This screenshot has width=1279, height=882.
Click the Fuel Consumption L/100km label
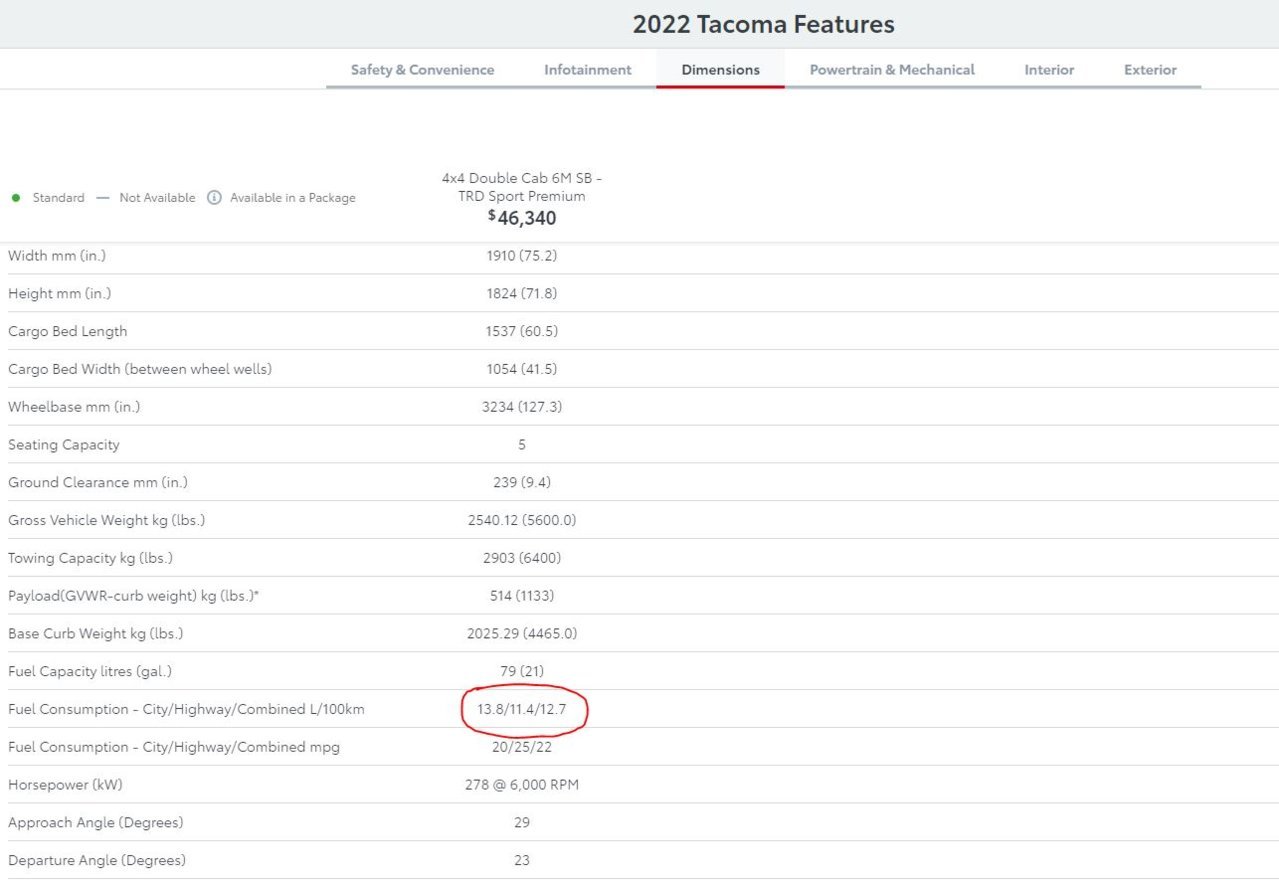[x=187, y=709]
